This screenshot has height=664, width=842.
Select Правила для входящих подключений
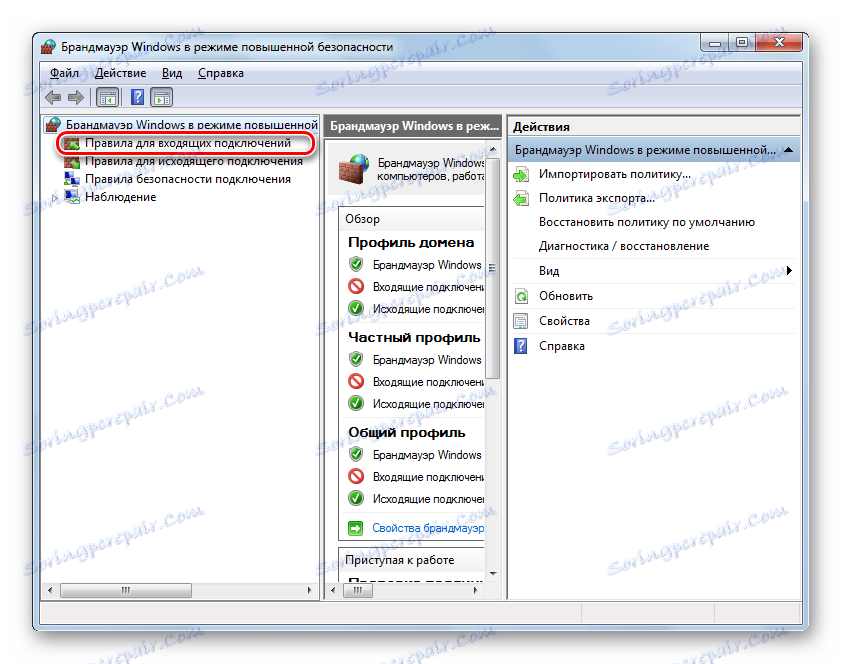point(188,143)
